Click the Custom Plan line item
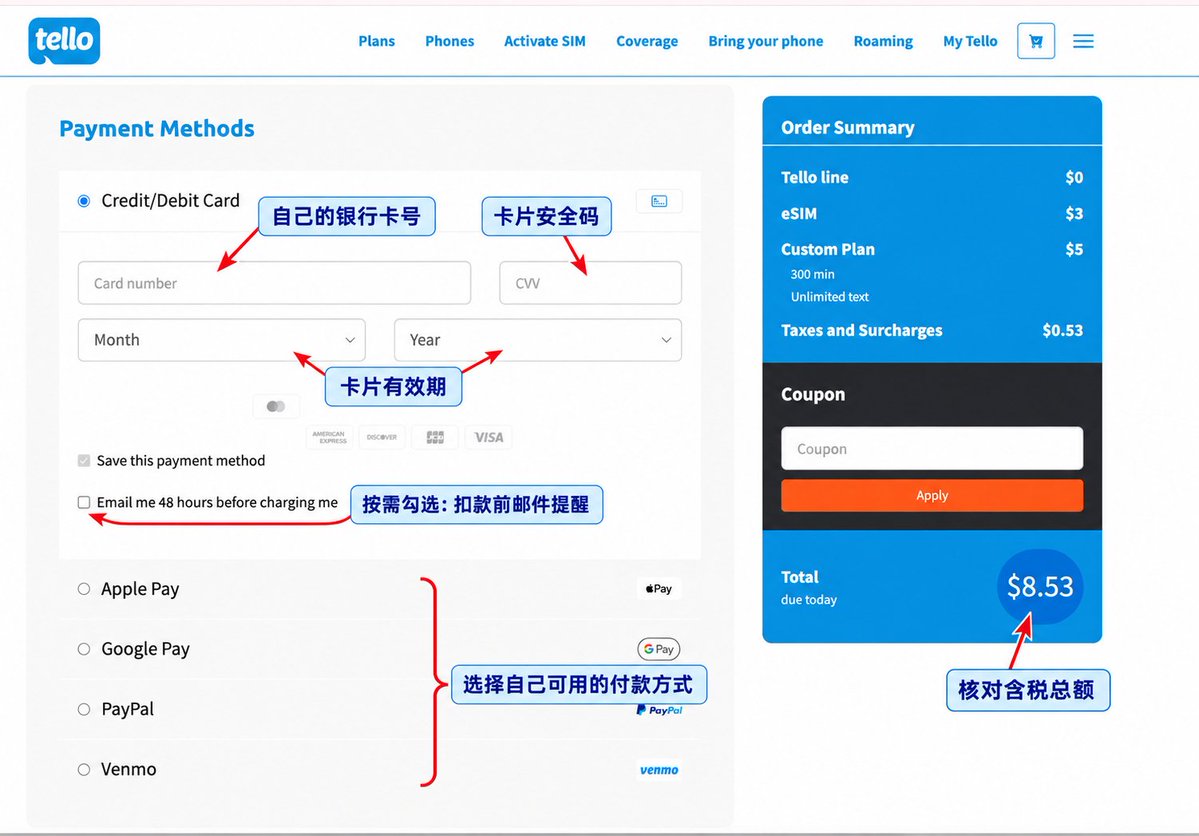 (932, 249)
